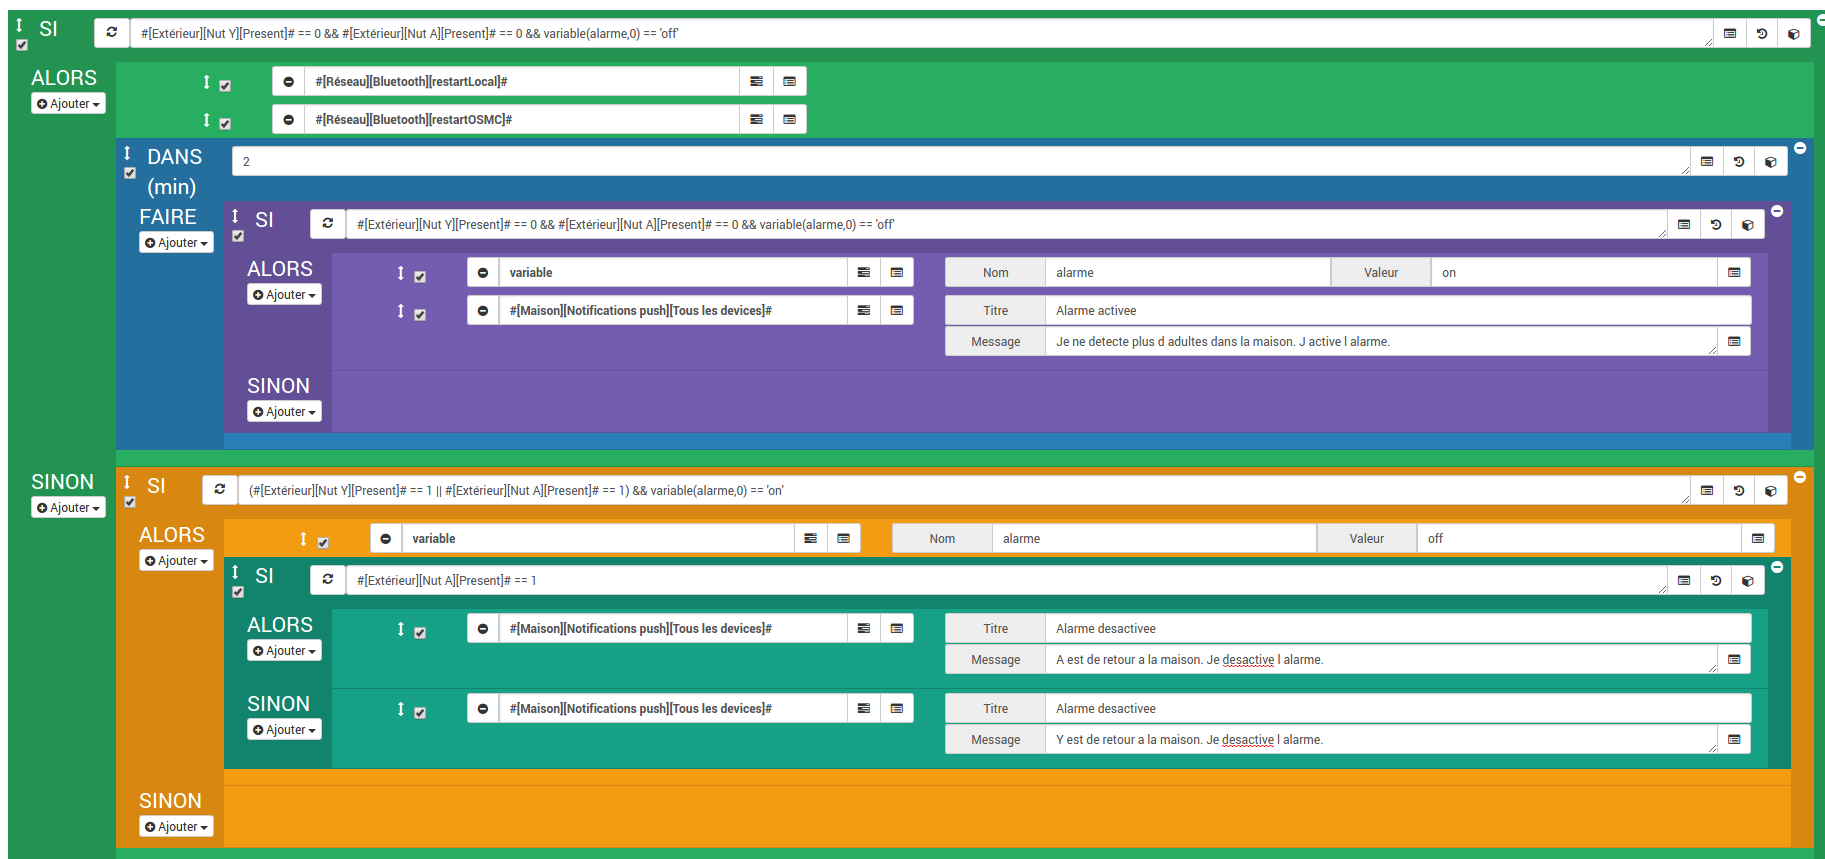Click move handle of the teal SI block

(236, 572)
